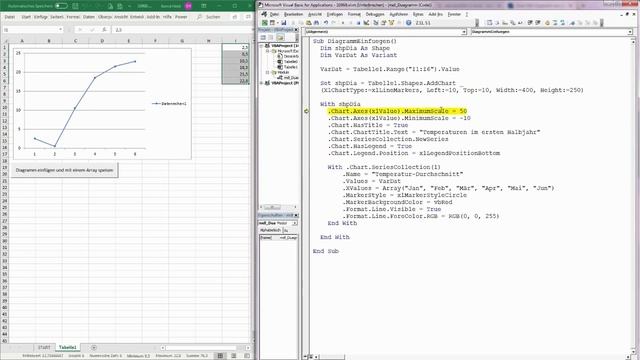The height and width of the screenshot is (360, 640).
Task: Open the Bearbeiten menu in the VBA editor
Action: click(x=293, y=14)
